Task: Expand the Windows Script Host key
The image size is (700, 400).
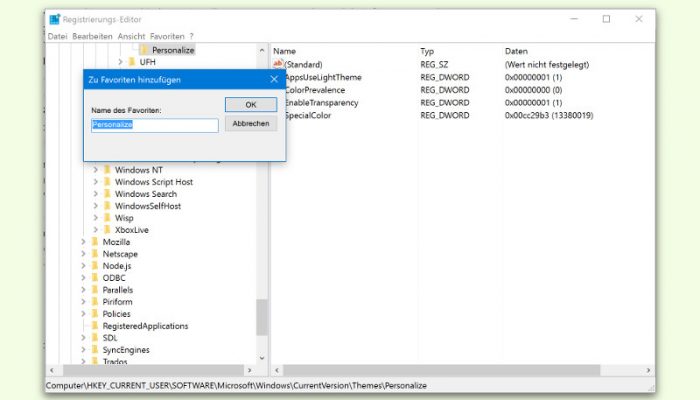Action: [x=95, y=182]
